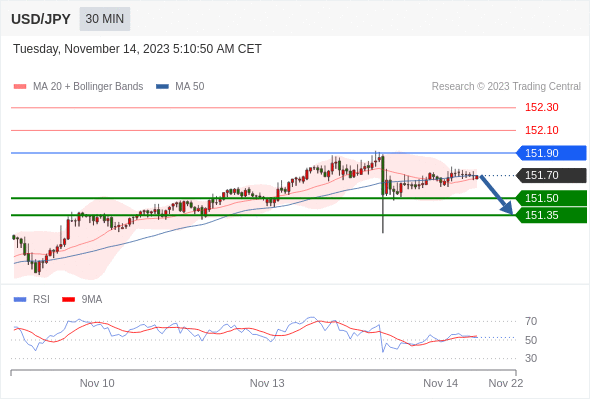Click the 152.30 red resistance label
The height and width of the screenshot is (400, 590).
[542, 108]
